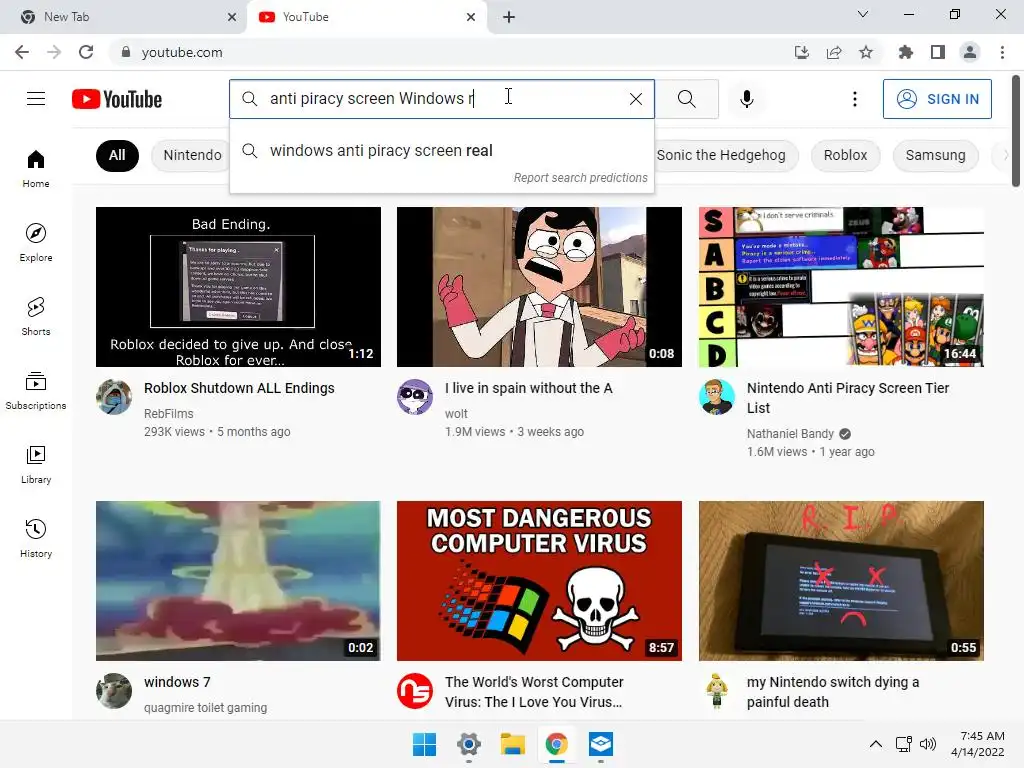This screenshot has width=1024, height=768.
Task: Open the wolt channel name
Action: click(456, 413)
